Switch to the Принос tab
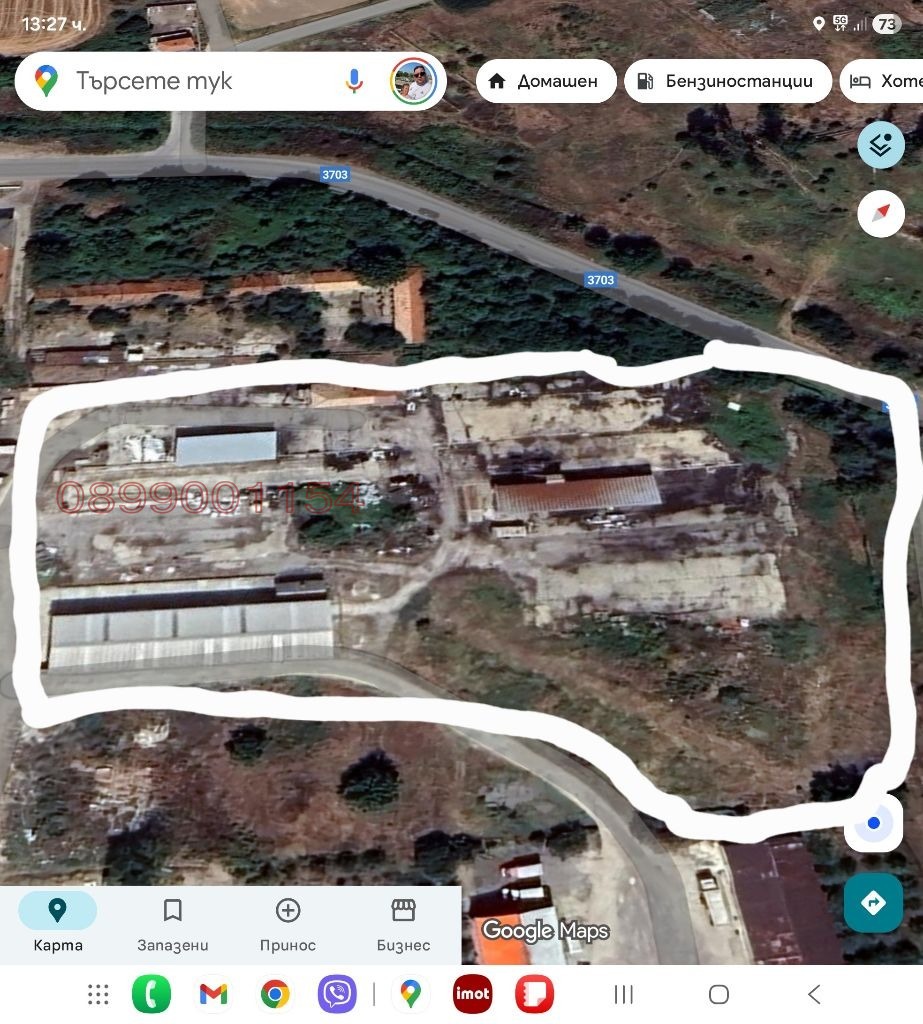 pyautogui.click(x=288, y=924)
